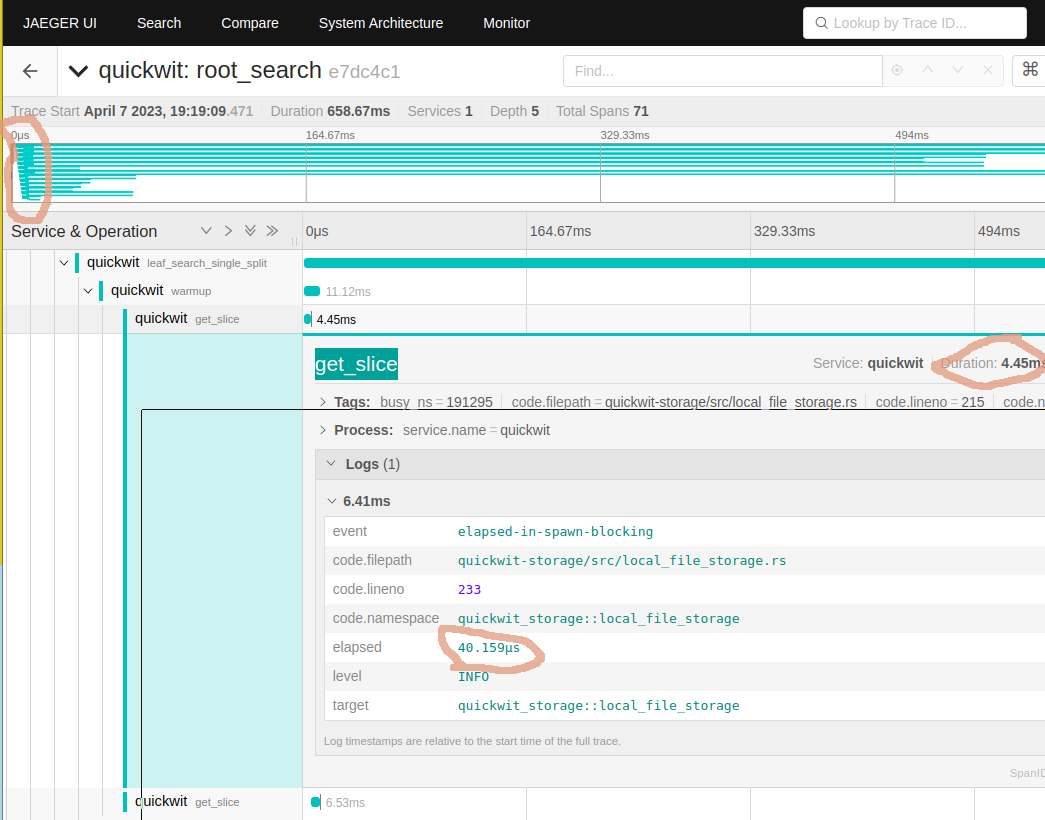Viewport: 1045px width, 820px height.
Task: Jump to the previous search result arrow
Action: point(928,69)
